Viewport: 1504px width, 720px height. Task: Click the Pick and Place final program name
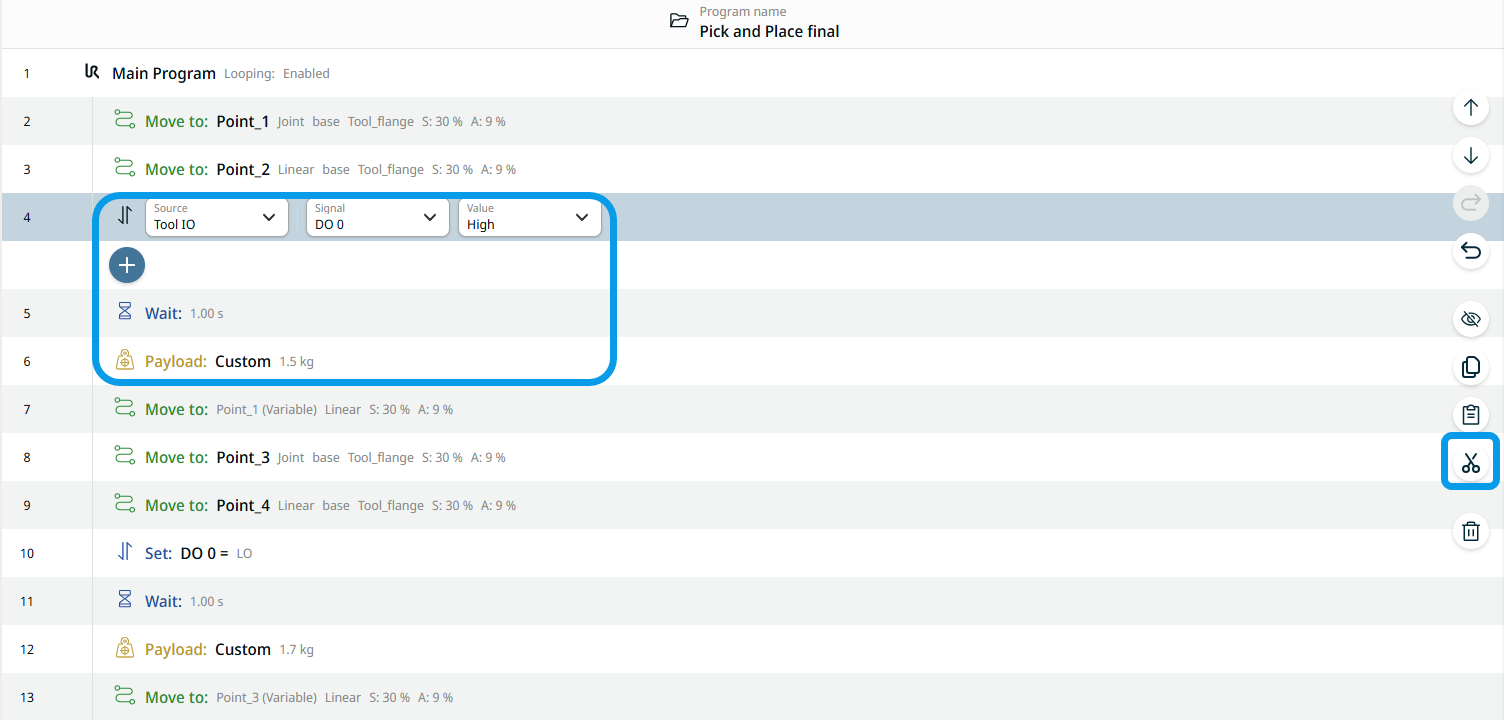[x=769, y=31]
